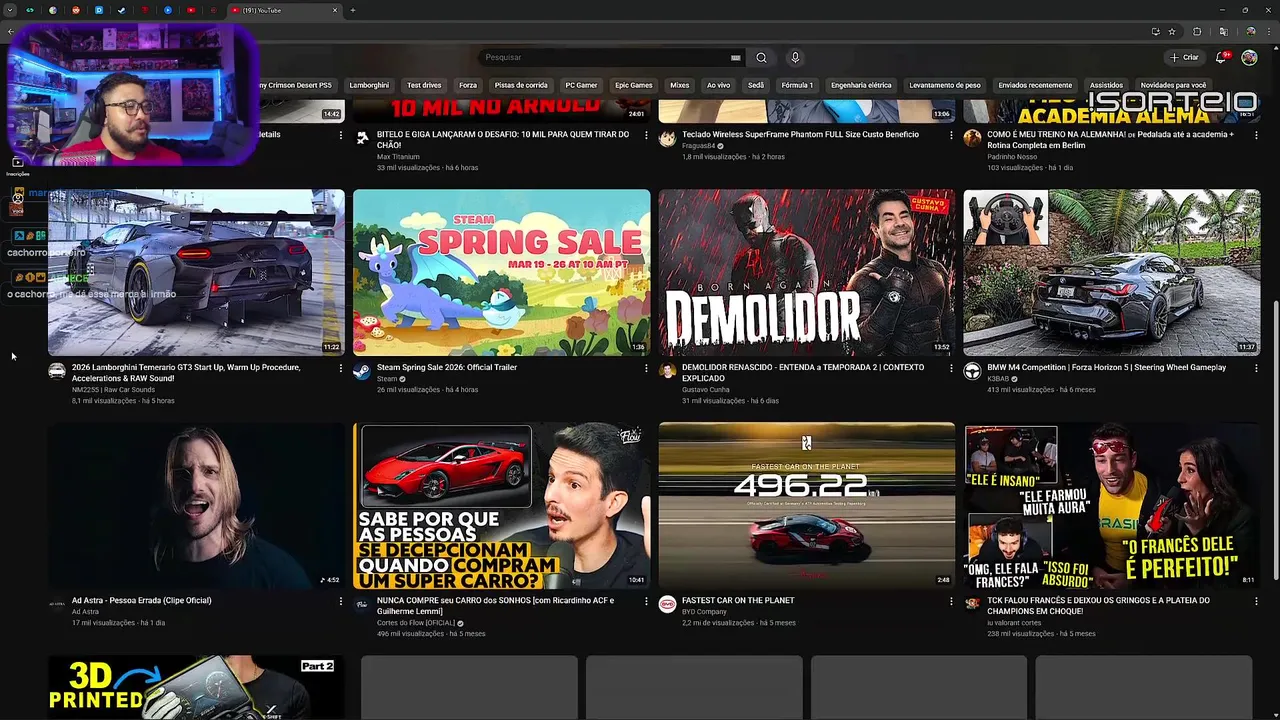Select the Fórmula 1 filter chip
This screenshot has width=1280, height=720.
click(797, 85)
